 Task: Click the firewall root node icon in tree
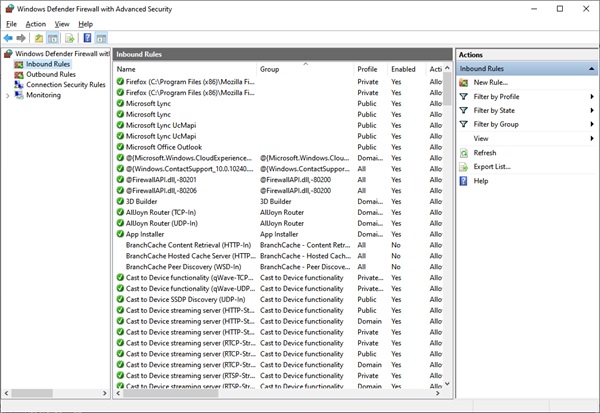8,54
